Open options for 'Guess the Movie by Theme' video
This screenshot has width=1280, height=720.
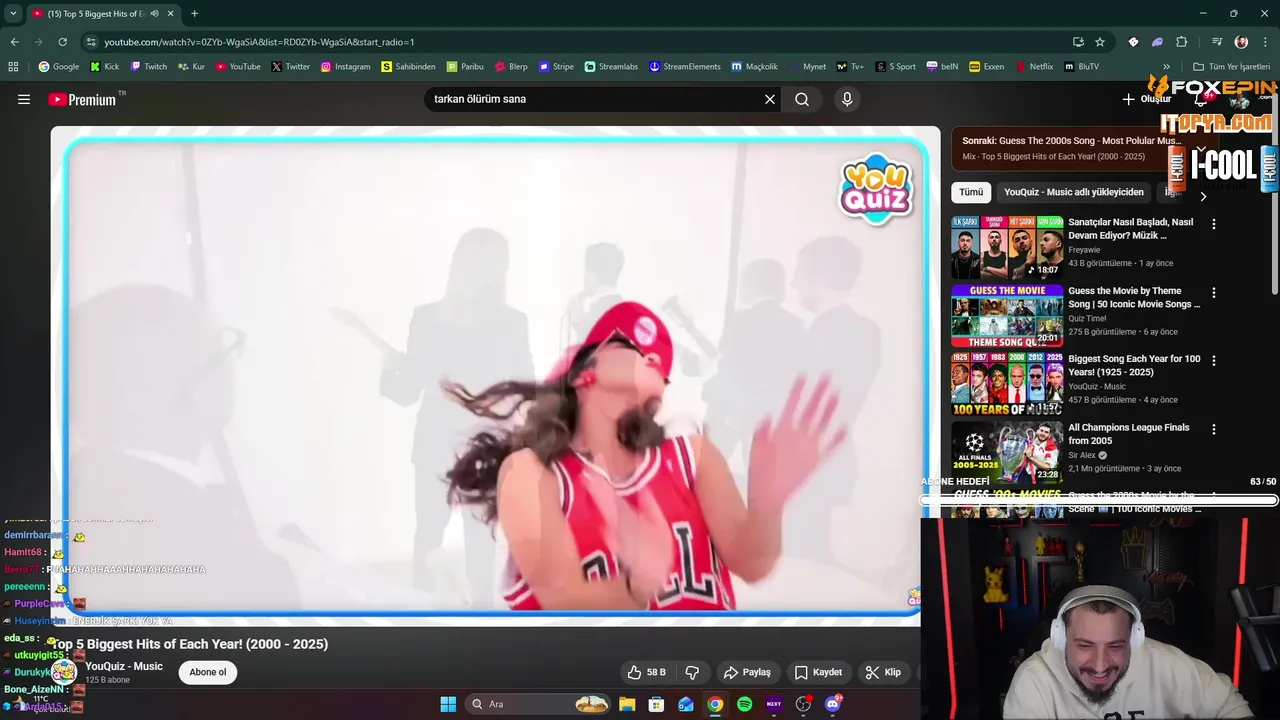coord(1214,293)
